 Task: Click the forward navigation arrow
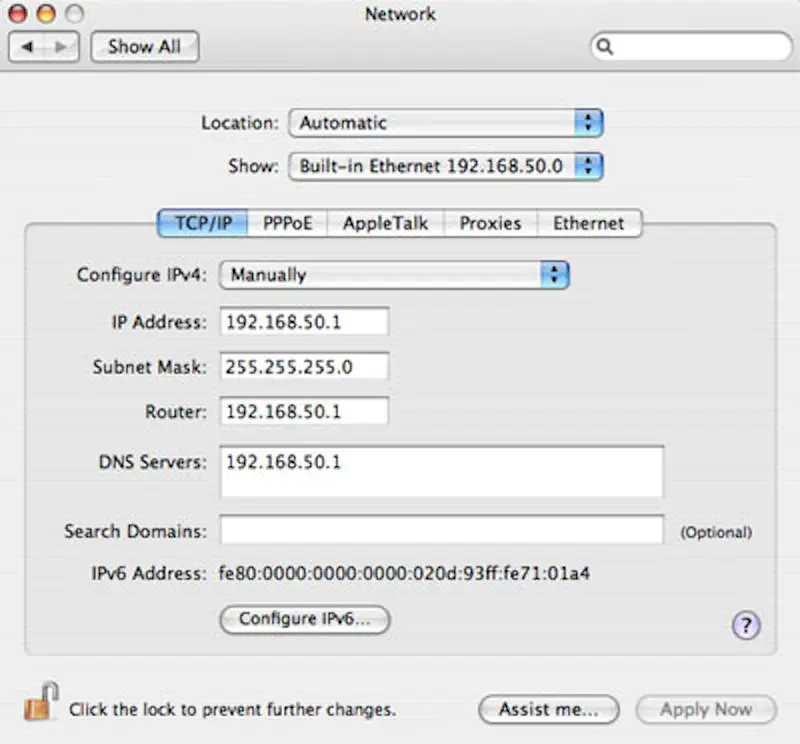pos(60,45)
